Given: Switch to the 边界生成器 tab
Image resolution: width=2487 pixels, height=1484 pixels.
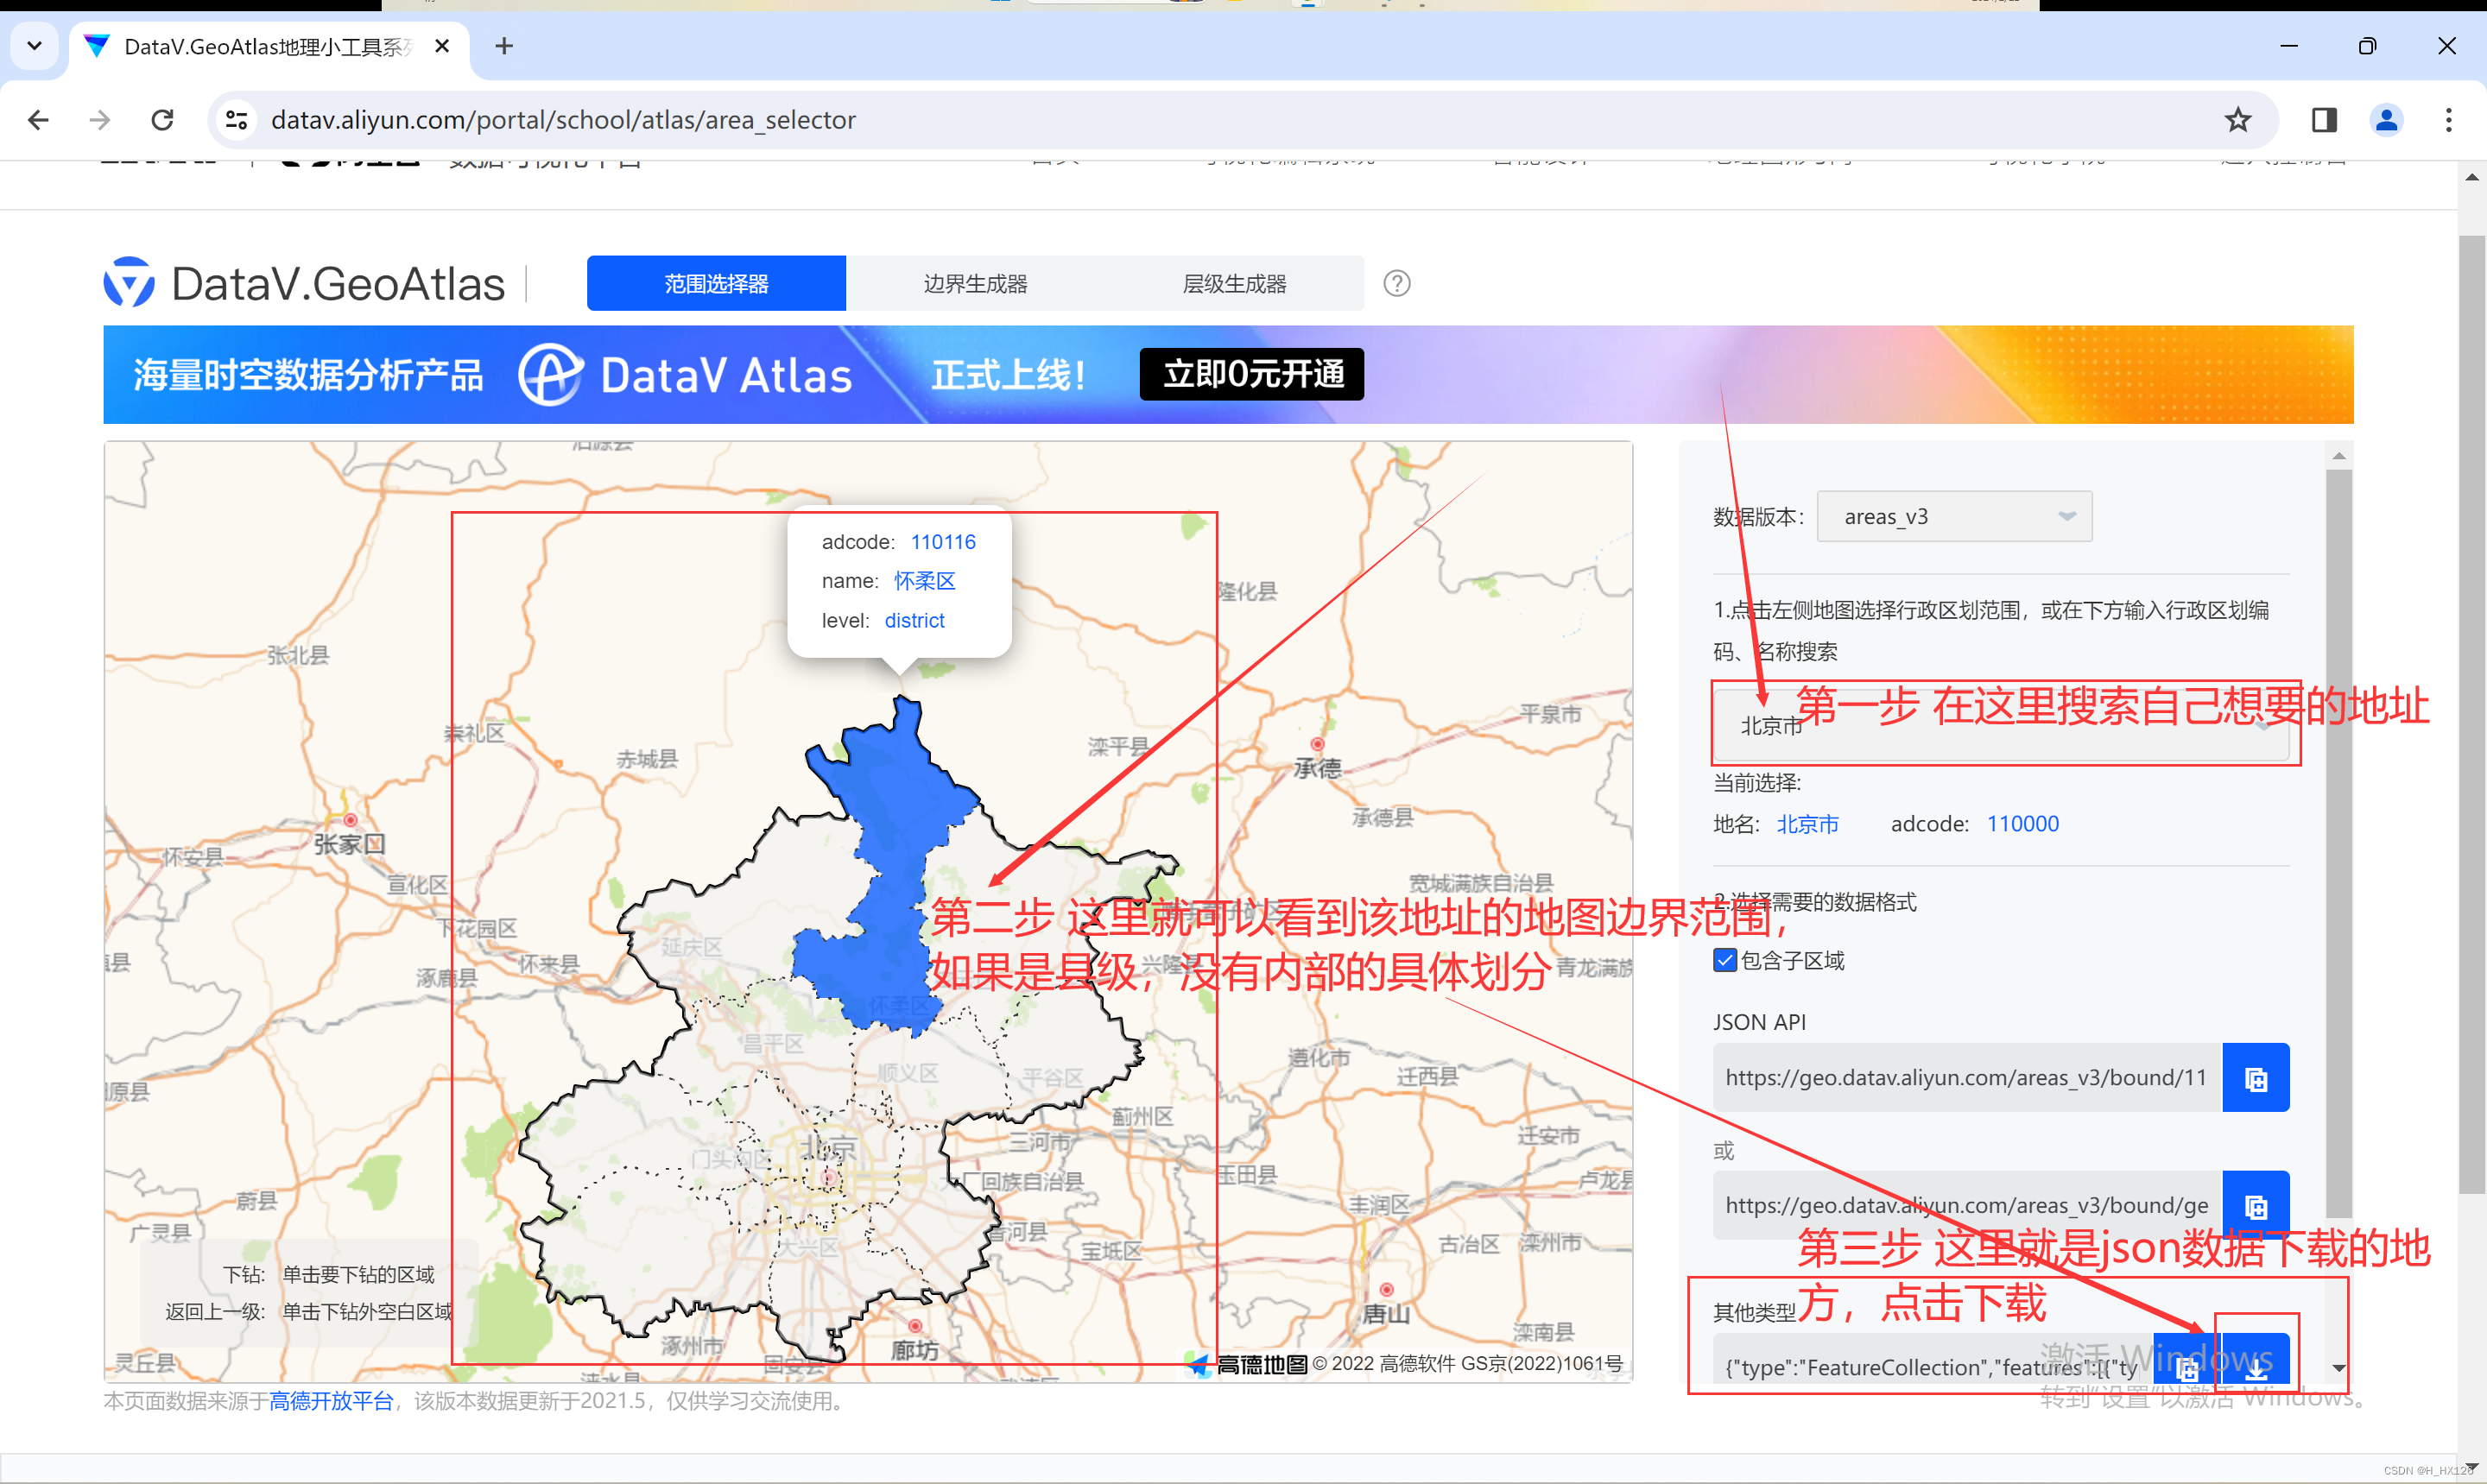Looking at the screenshot, I should click(975, 284).
